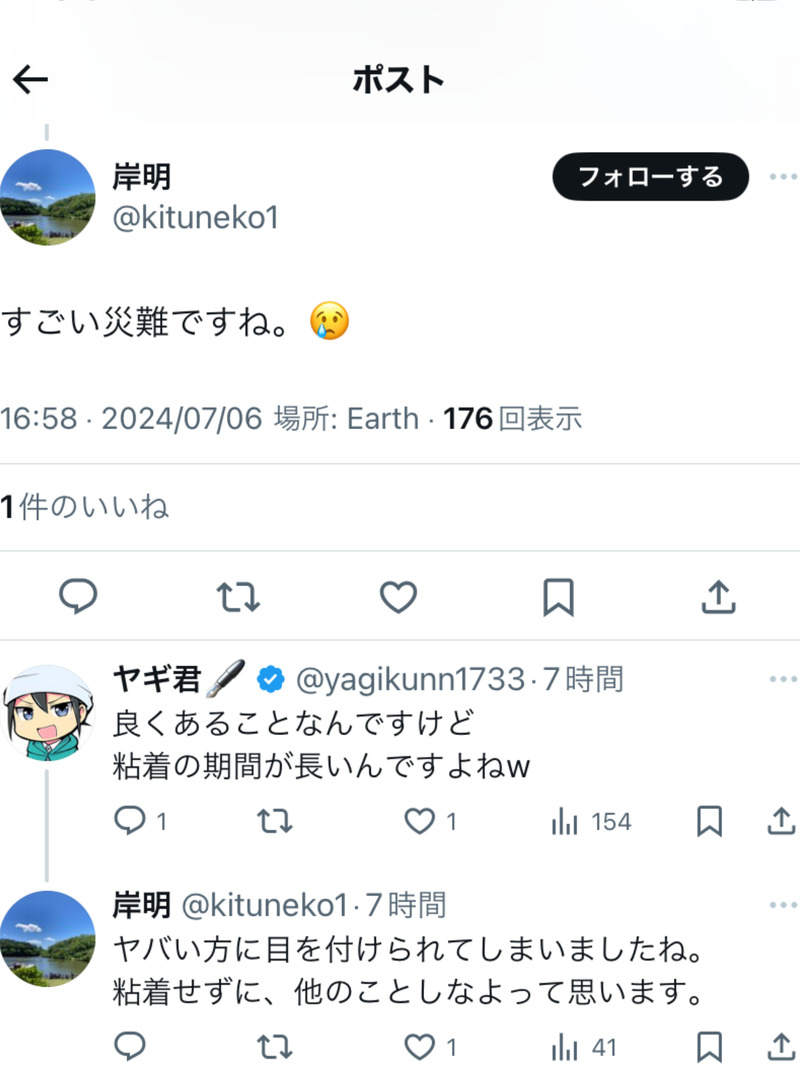Open the @kituneko1 profile handle in header

tap(195, 218)
